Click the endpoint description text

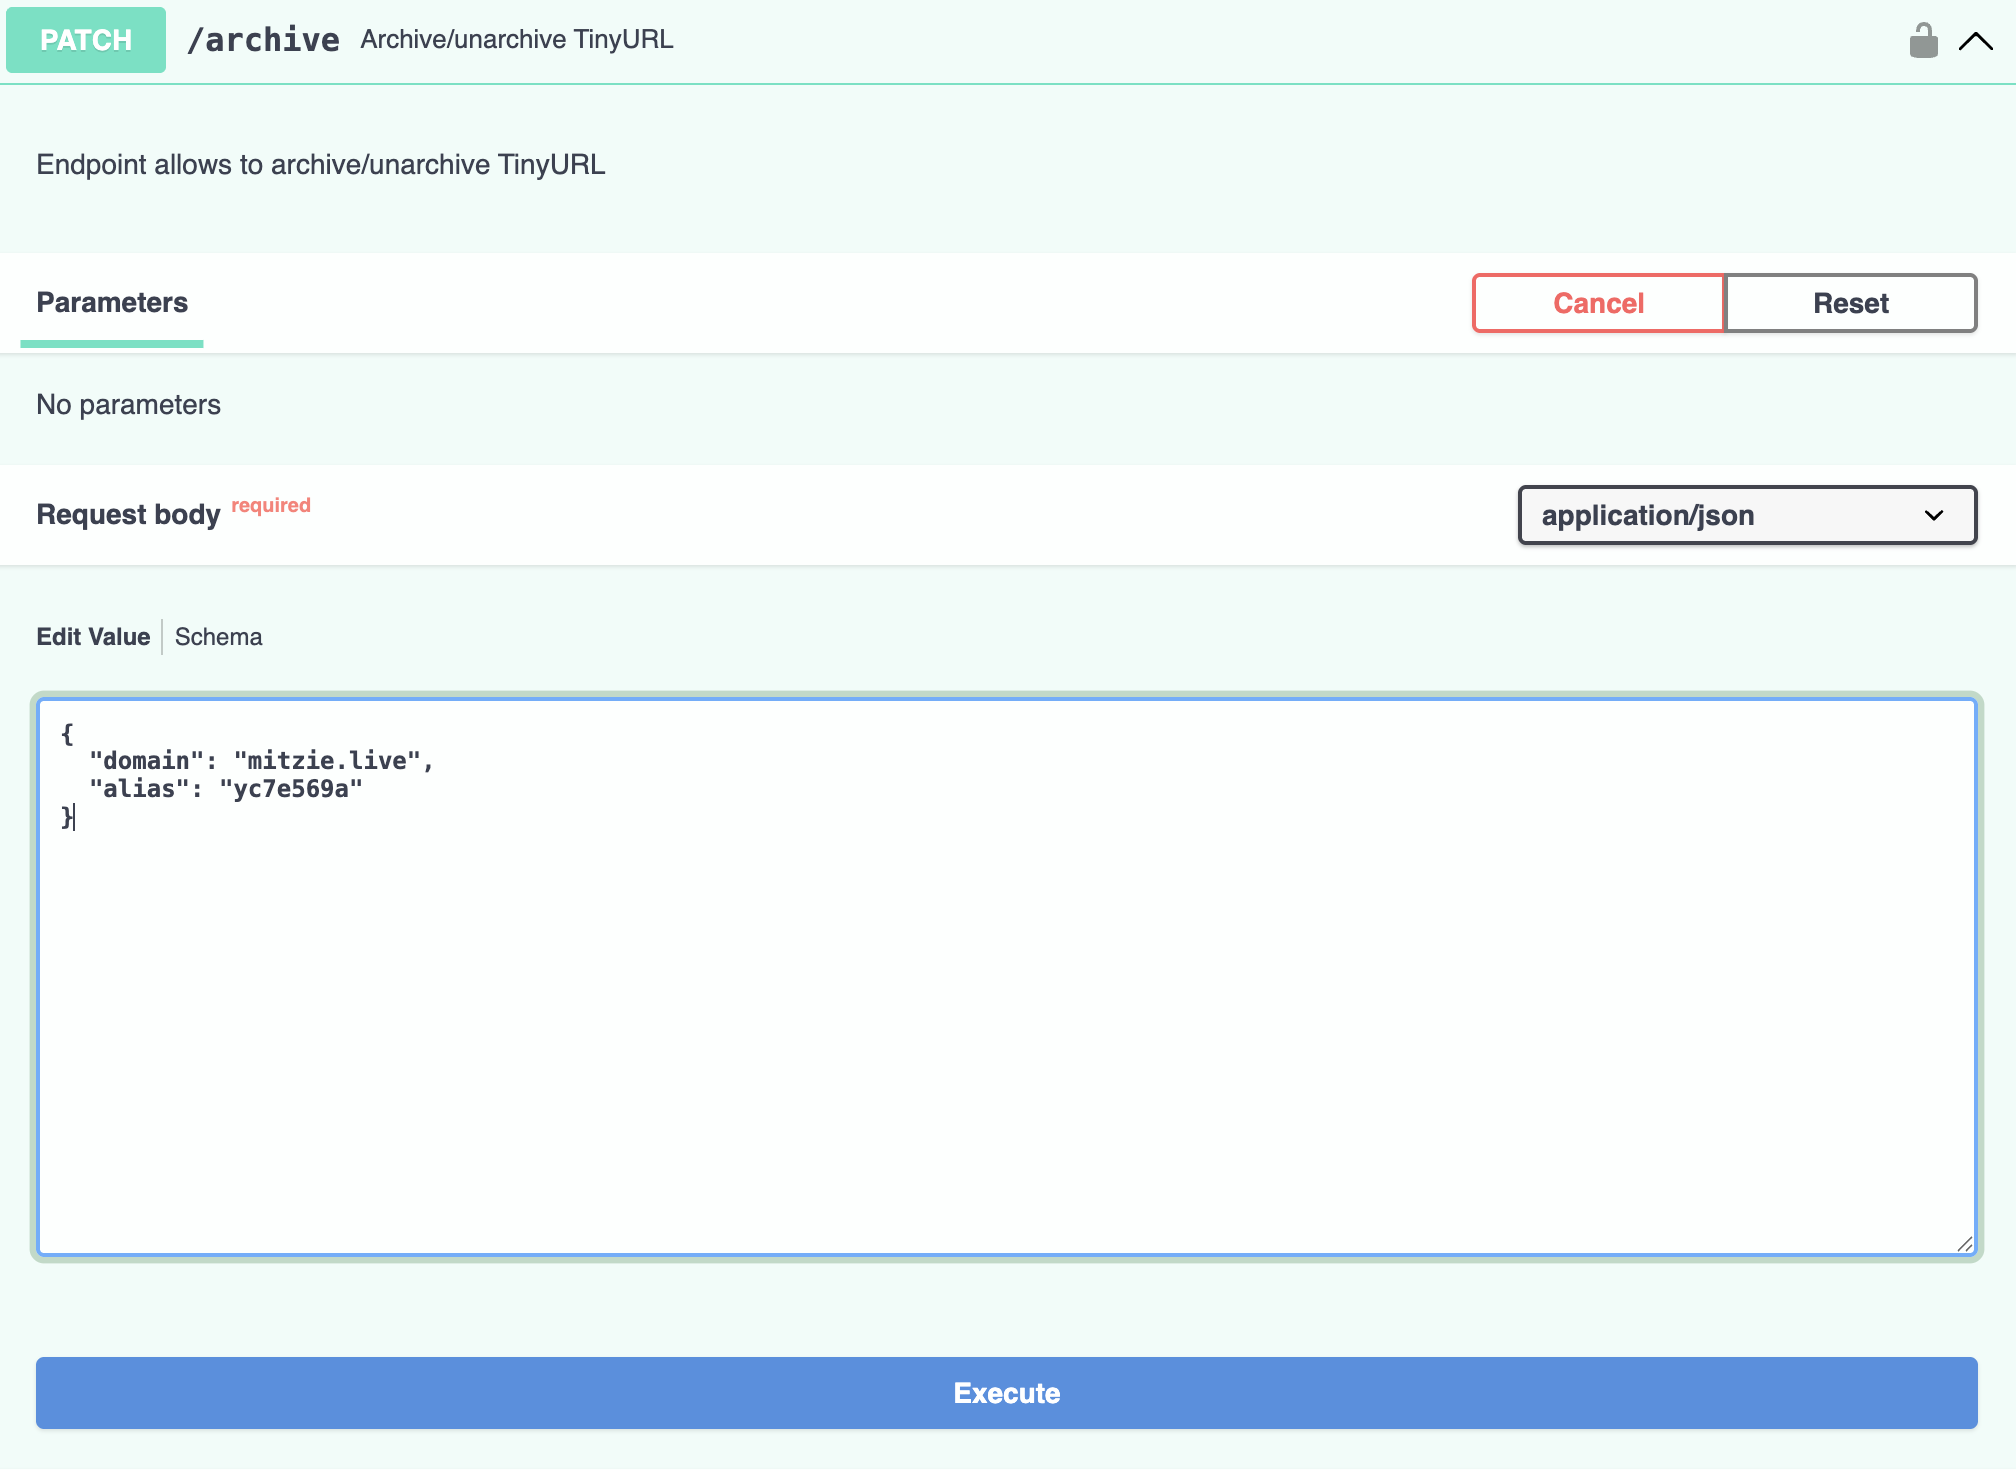[x=320, y=165]
